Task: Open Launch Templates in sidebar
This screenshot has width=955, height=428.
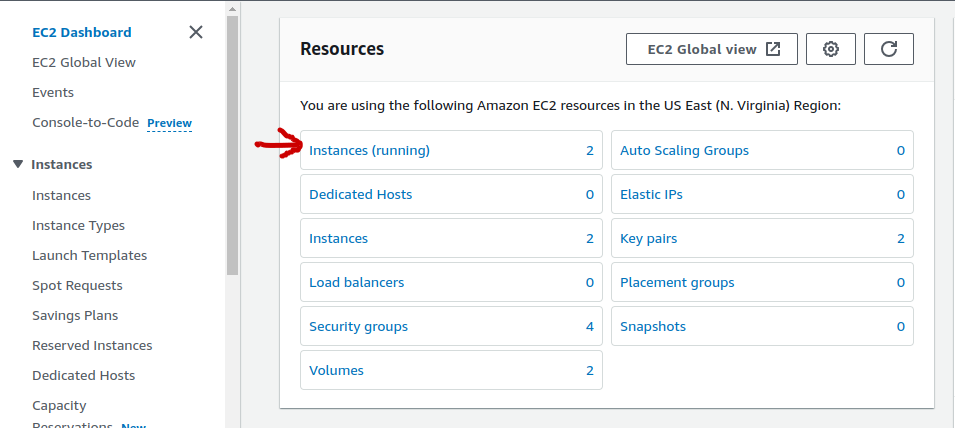Action: (x=90, y=255)
